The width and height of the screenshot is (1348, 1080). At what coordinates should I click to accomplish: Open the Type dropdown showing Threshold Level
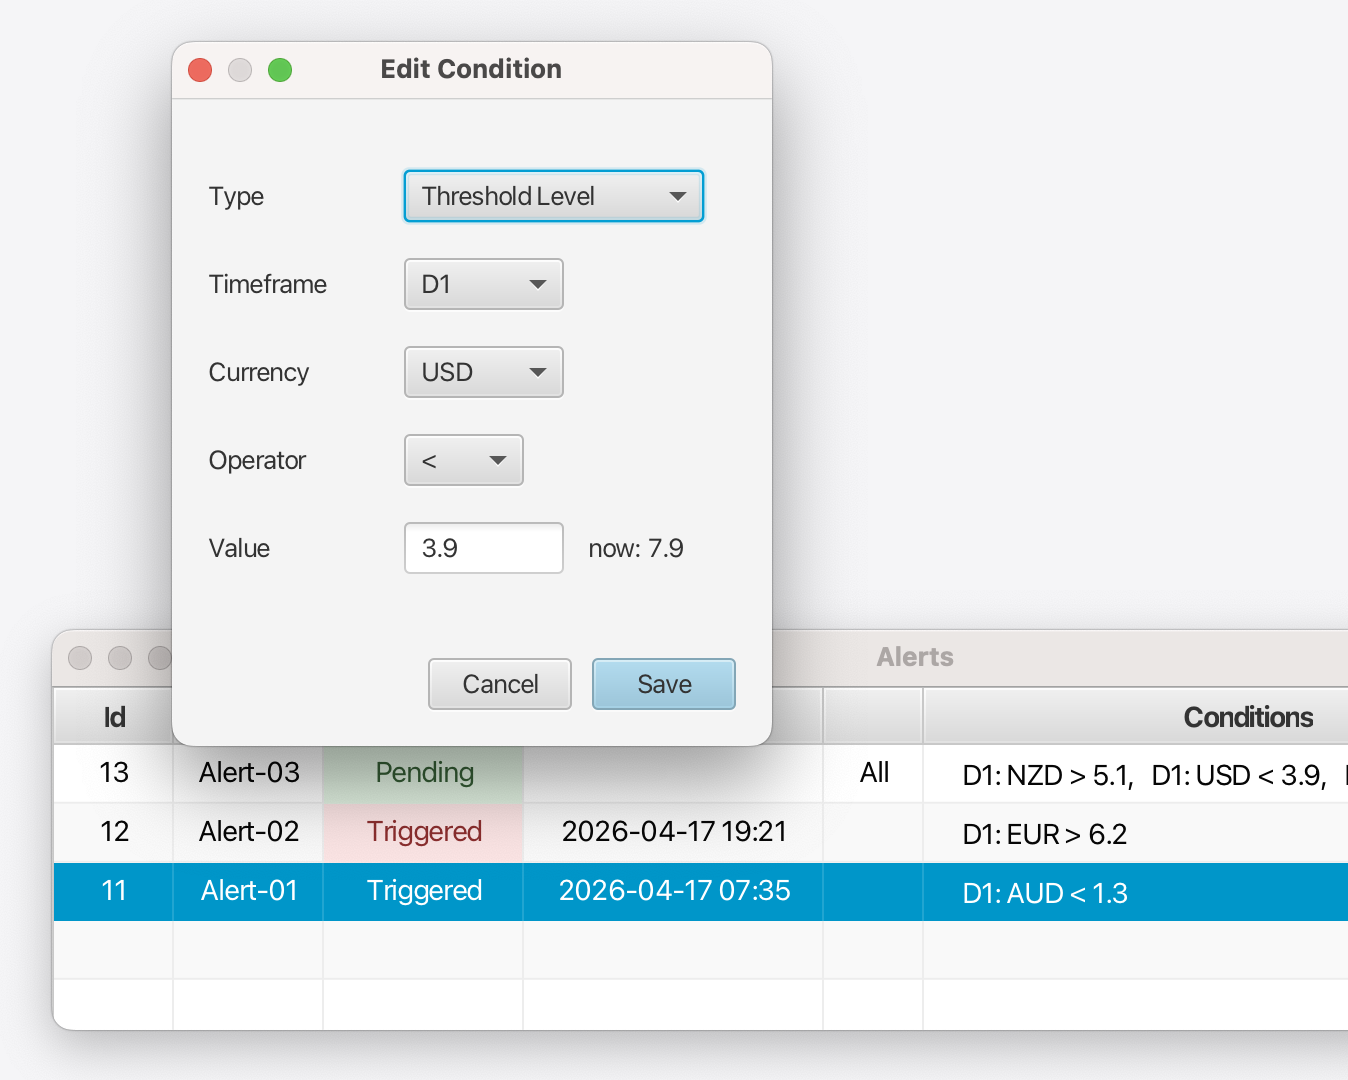553,196
